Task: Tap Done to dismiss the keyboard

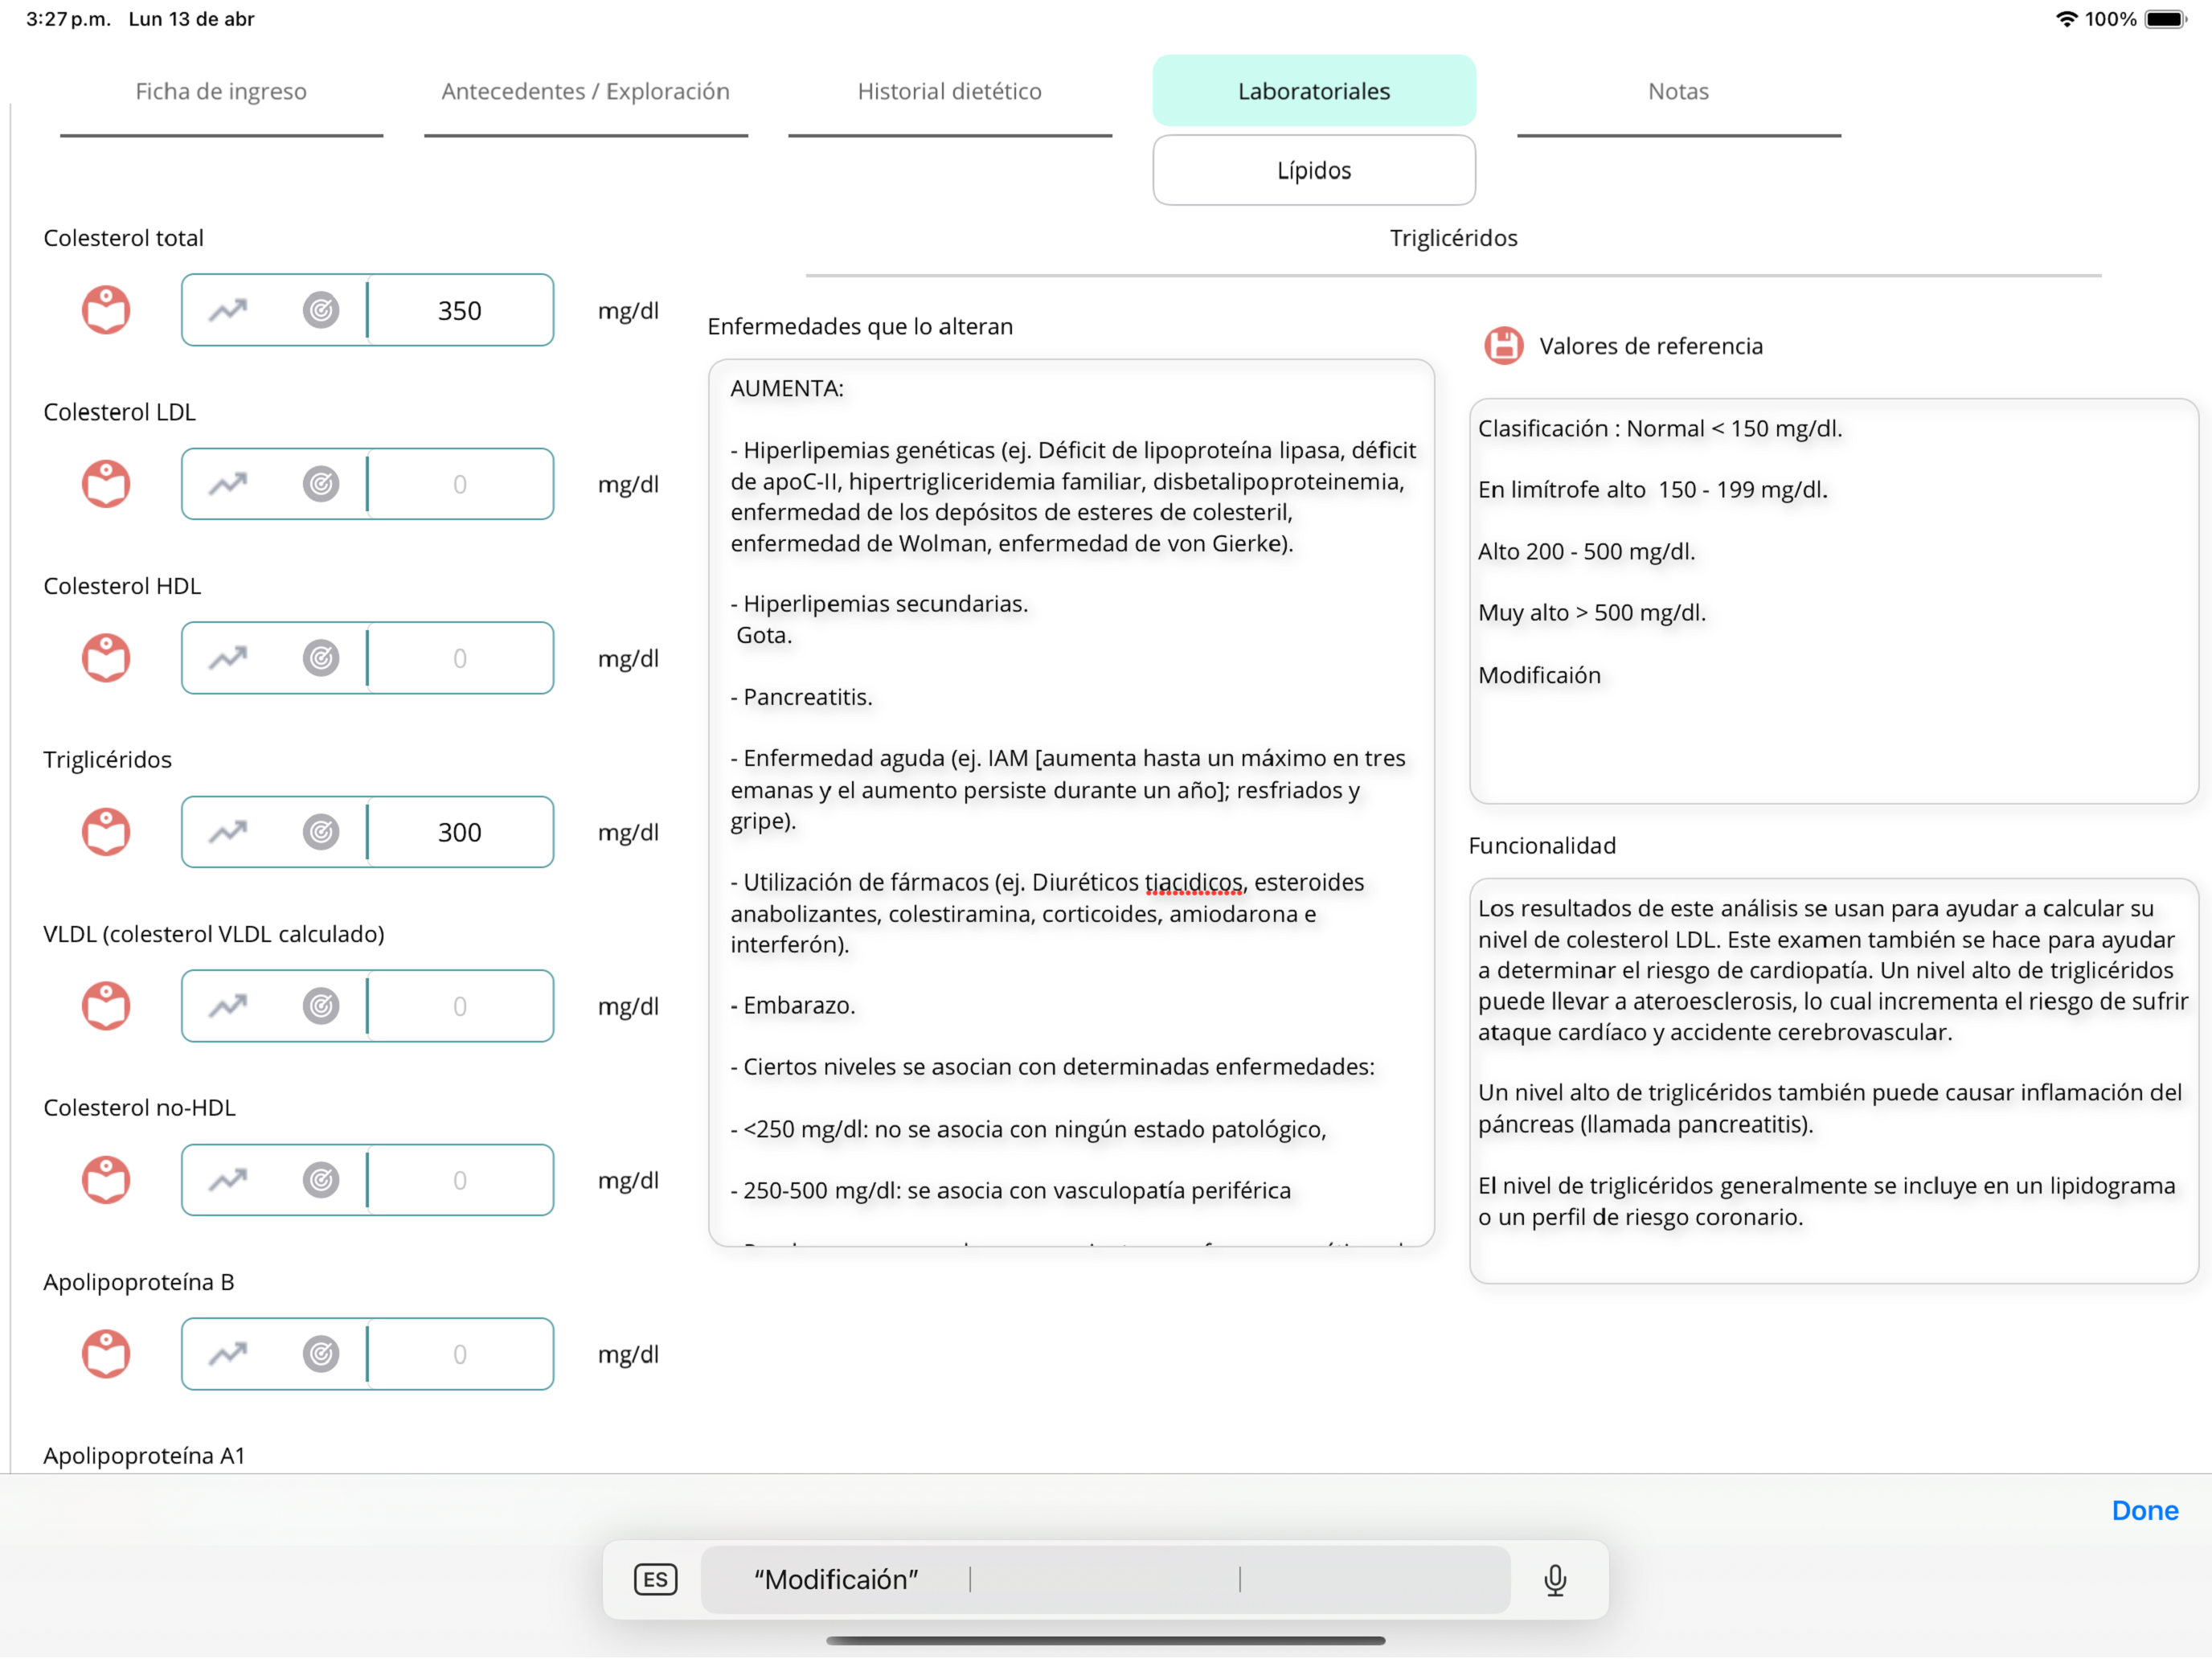Action: coord(2145,1511)
